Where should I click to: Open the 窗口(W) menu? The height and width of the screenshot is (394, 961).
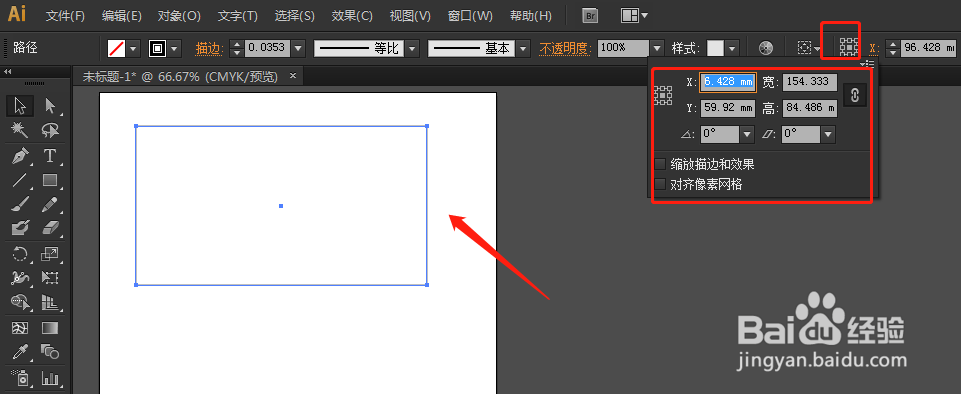(x=470, y=16)
